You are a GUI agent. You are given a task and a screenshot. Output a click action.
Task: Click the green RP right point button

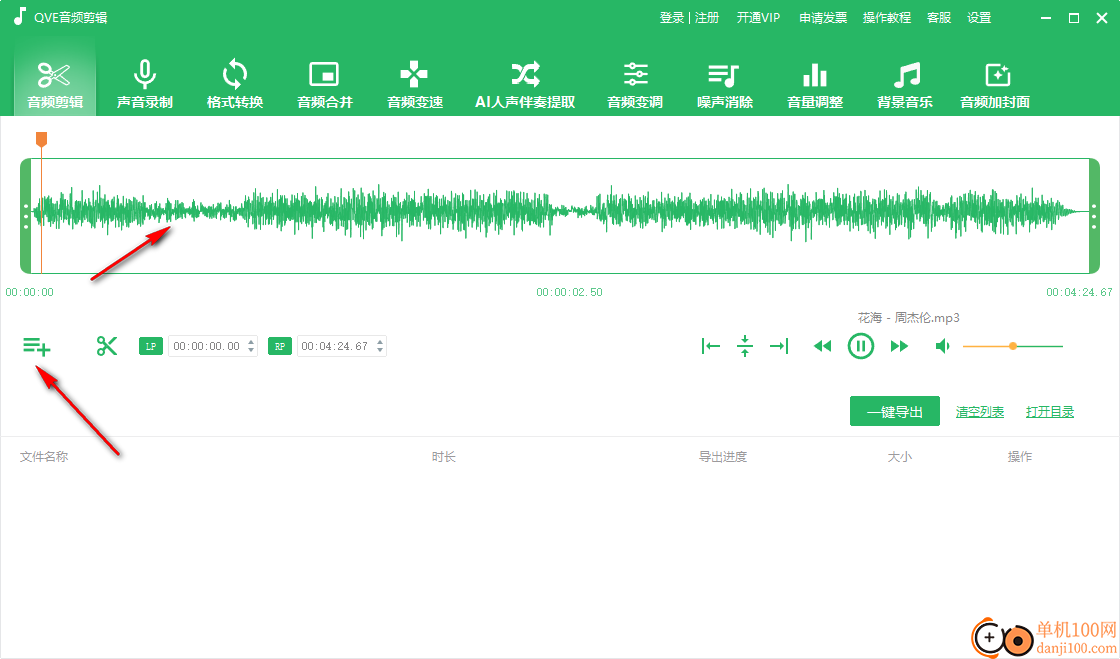[x=279, y=346]
